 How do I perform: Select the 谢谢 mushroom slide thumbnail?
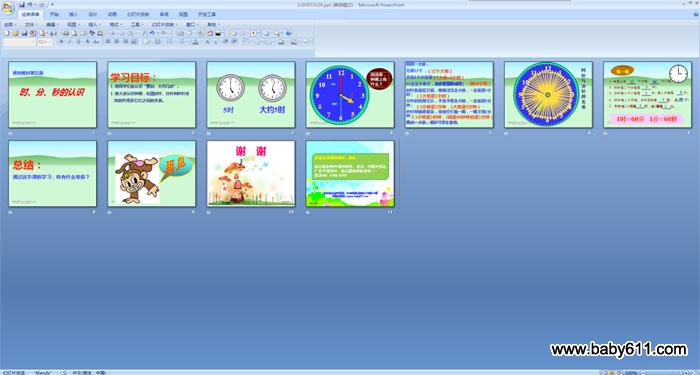[x=251, y=173]
